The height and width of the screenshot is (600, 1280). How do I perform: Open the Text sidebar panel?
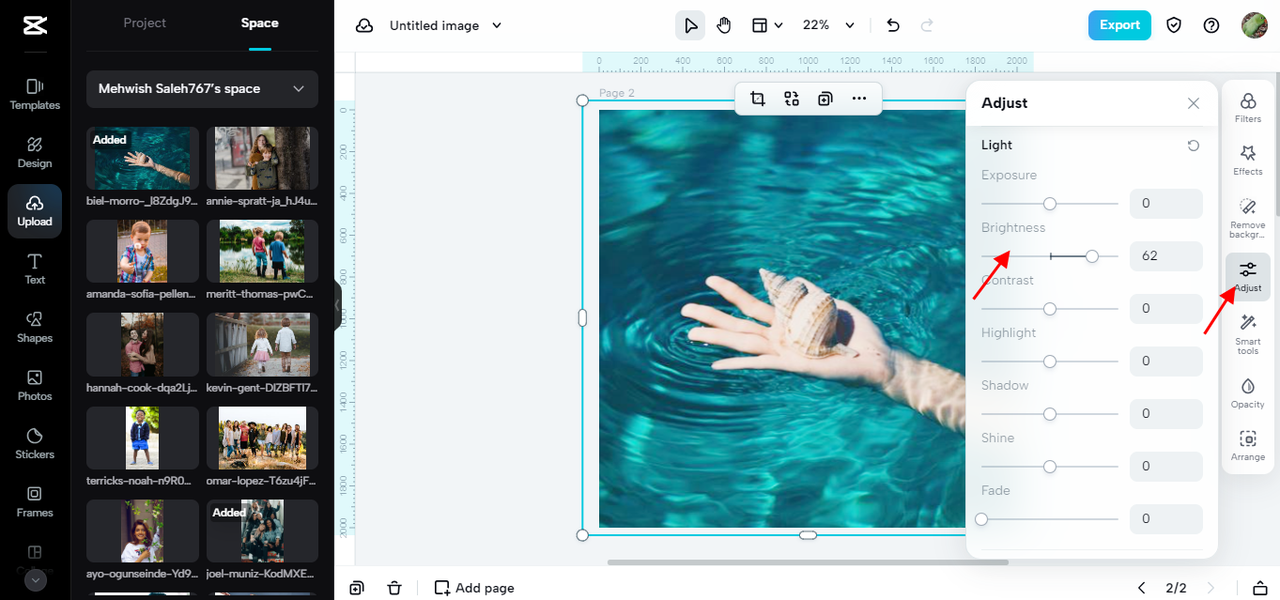(x=35, y=269)
